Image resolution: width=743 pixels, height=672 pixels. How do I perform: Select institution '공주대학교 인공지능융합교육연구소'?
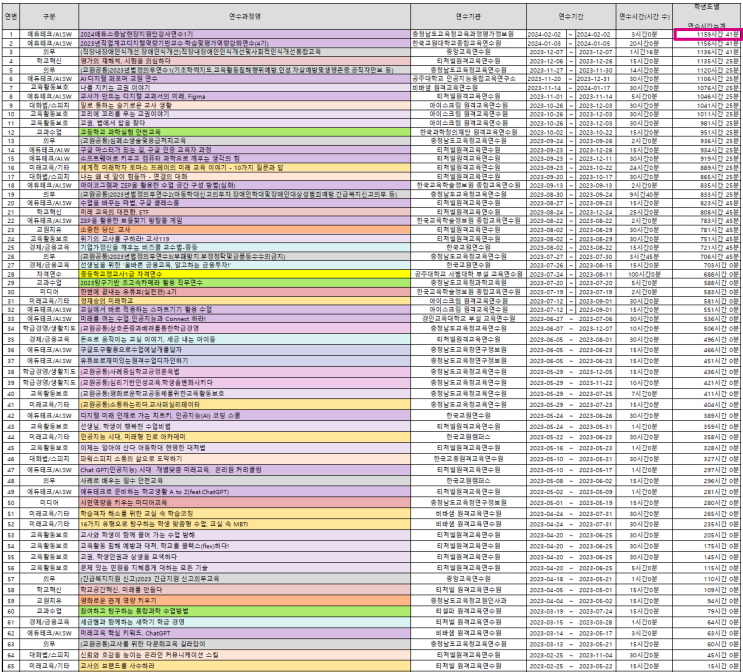[x=468, y=79]
